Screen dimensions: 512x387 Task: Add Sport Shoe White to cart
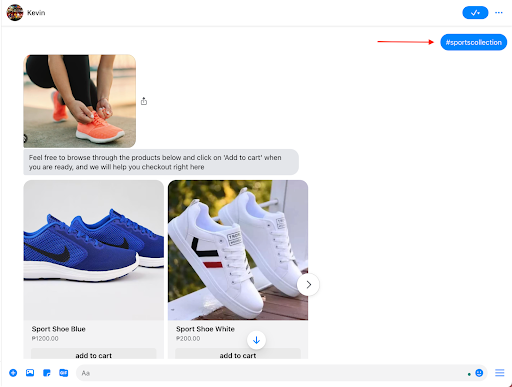(x=238, y=355)
